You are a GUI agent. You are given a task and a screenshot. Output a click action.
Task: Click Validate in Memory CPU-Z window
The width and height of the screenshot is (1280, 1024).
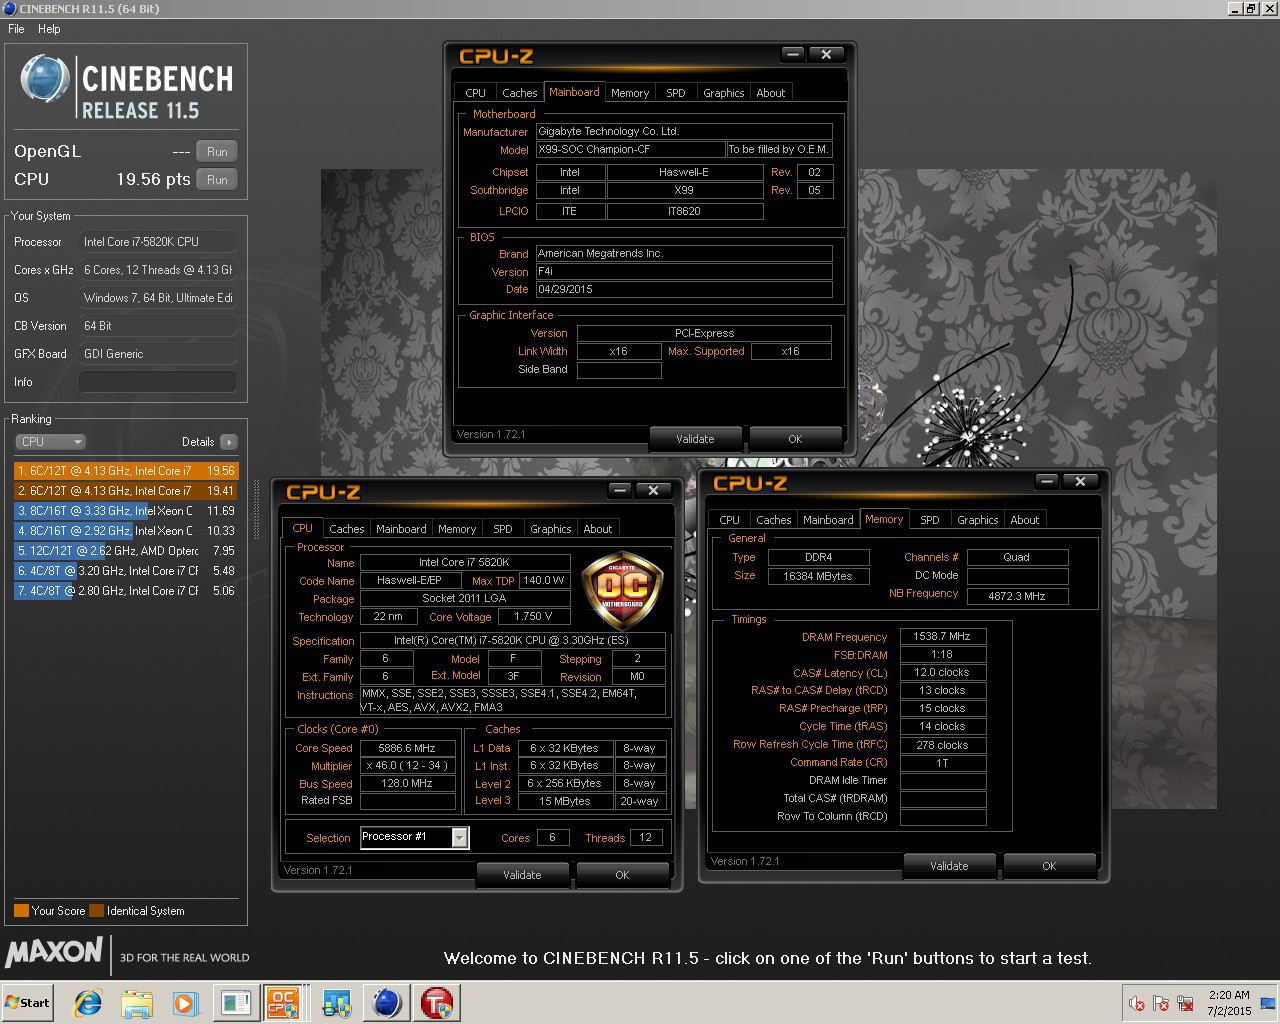949,866
